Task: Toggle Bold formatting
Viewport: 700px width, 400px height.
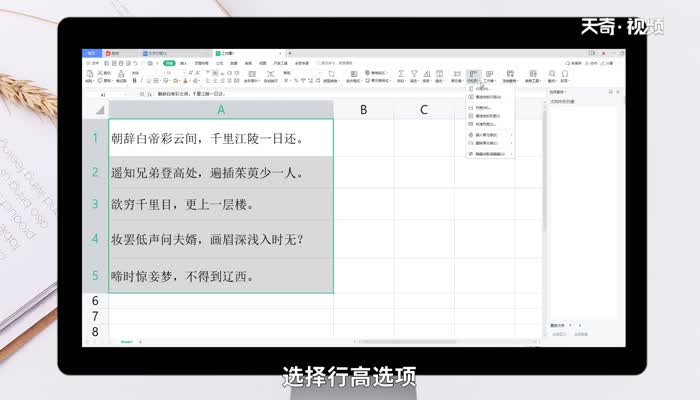Action: [135, 81]
